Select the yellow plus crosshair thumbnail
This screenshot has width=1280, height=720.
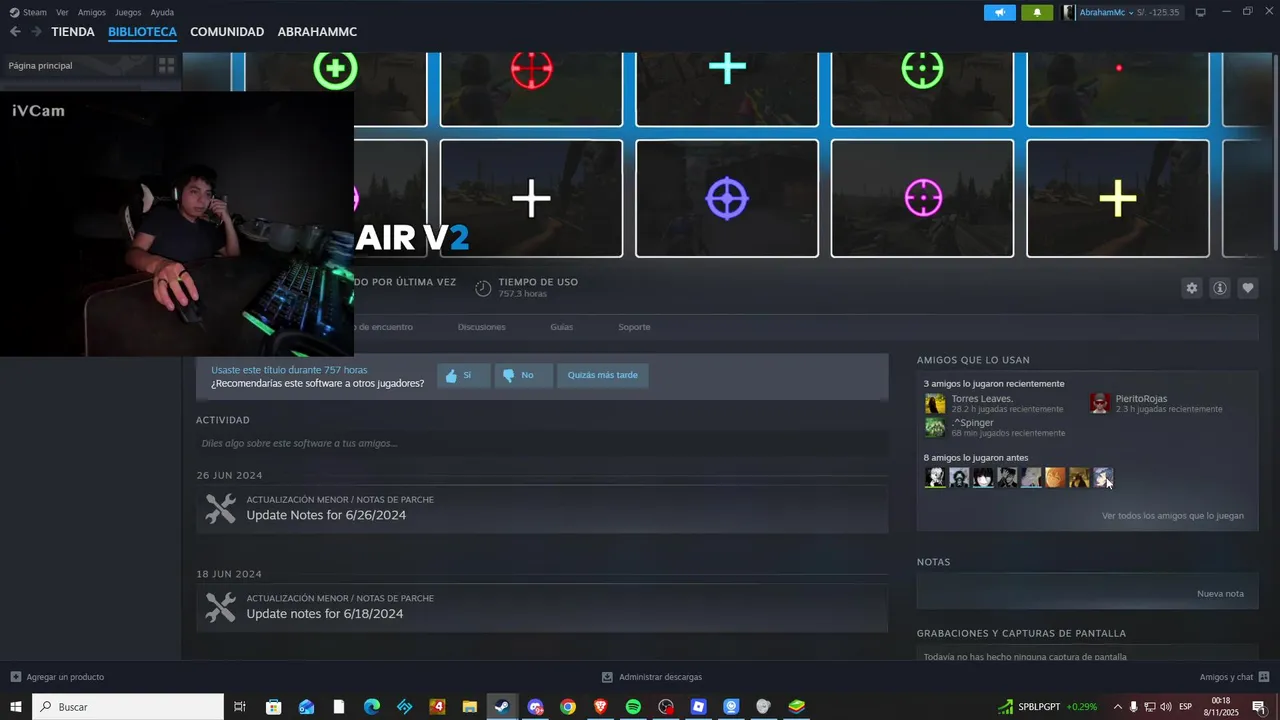[x=1118, y=198]
